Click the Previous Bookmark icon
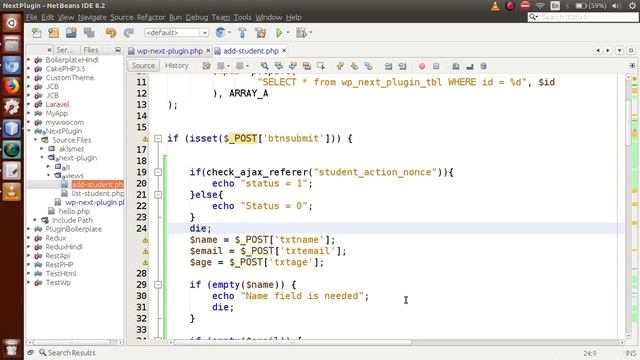Screen dimensions: 640x360 pos(340,66)
